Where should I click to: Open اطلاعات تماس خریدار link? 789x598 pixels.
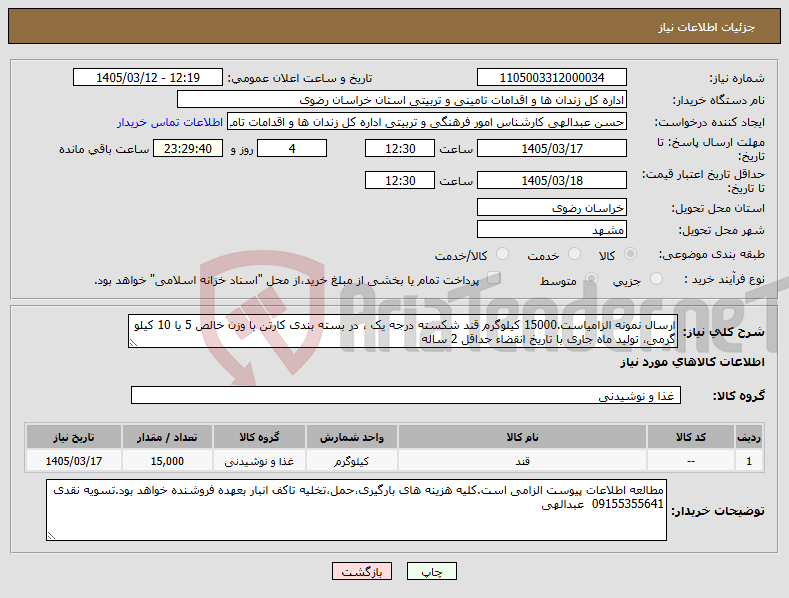pos(170,122)
